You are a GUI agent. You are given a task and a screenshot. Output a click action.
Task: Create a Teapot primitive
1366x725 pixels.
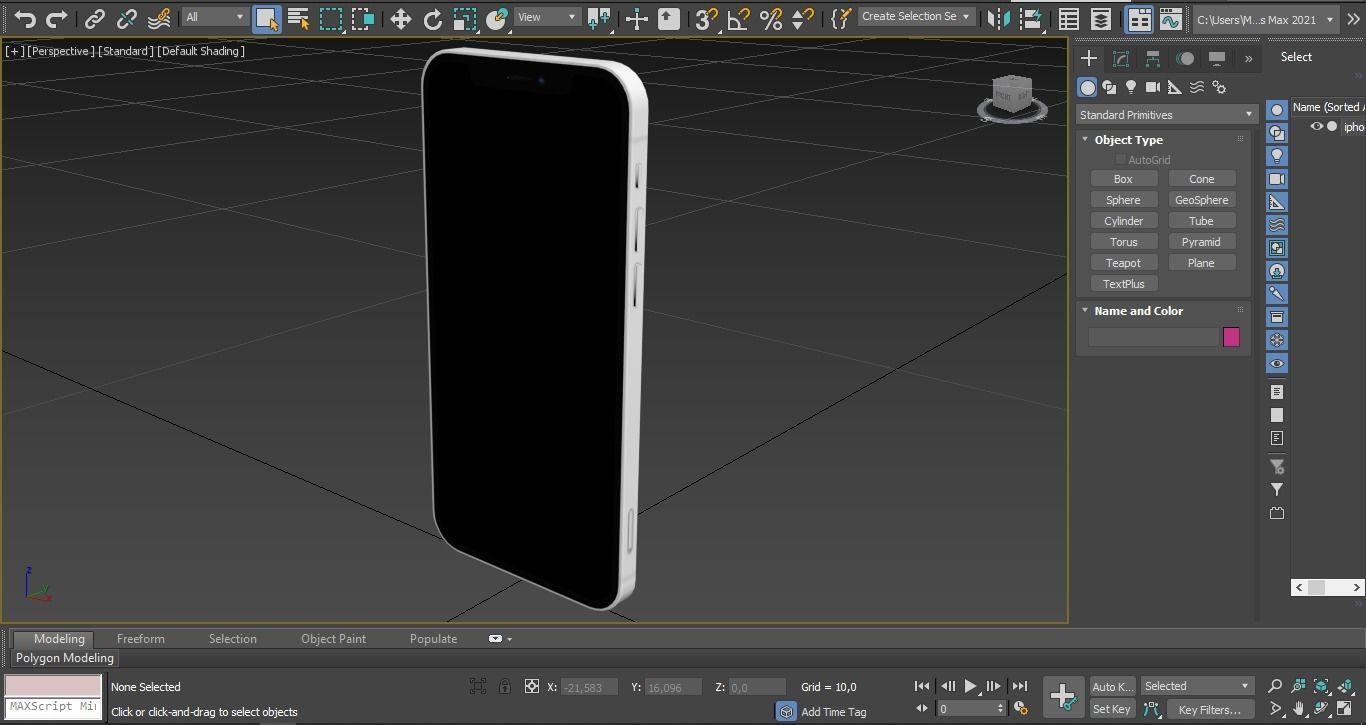1123,263
